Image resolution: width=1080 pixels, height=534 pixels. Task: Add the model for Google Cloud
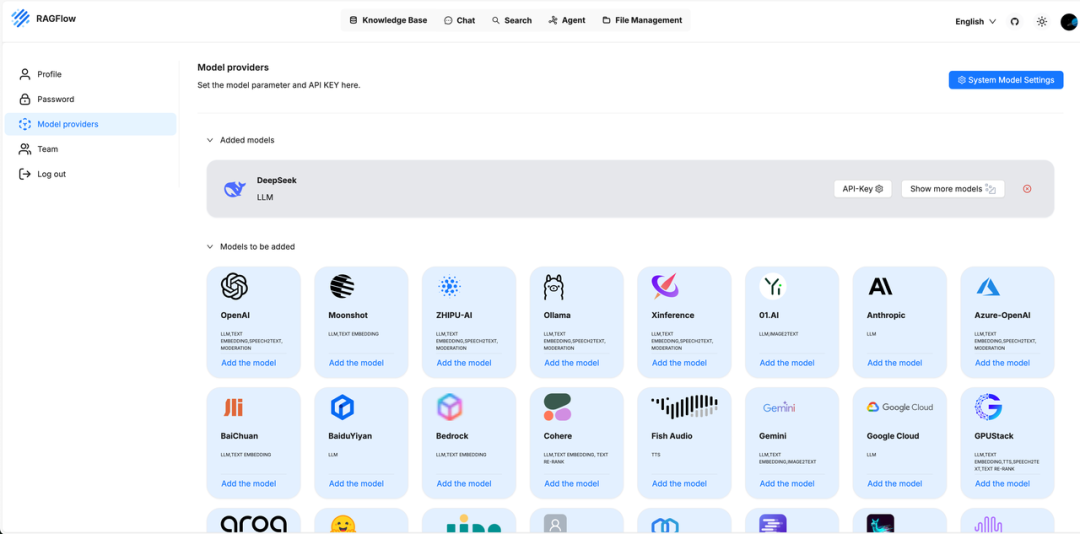(x=895, y=484)
